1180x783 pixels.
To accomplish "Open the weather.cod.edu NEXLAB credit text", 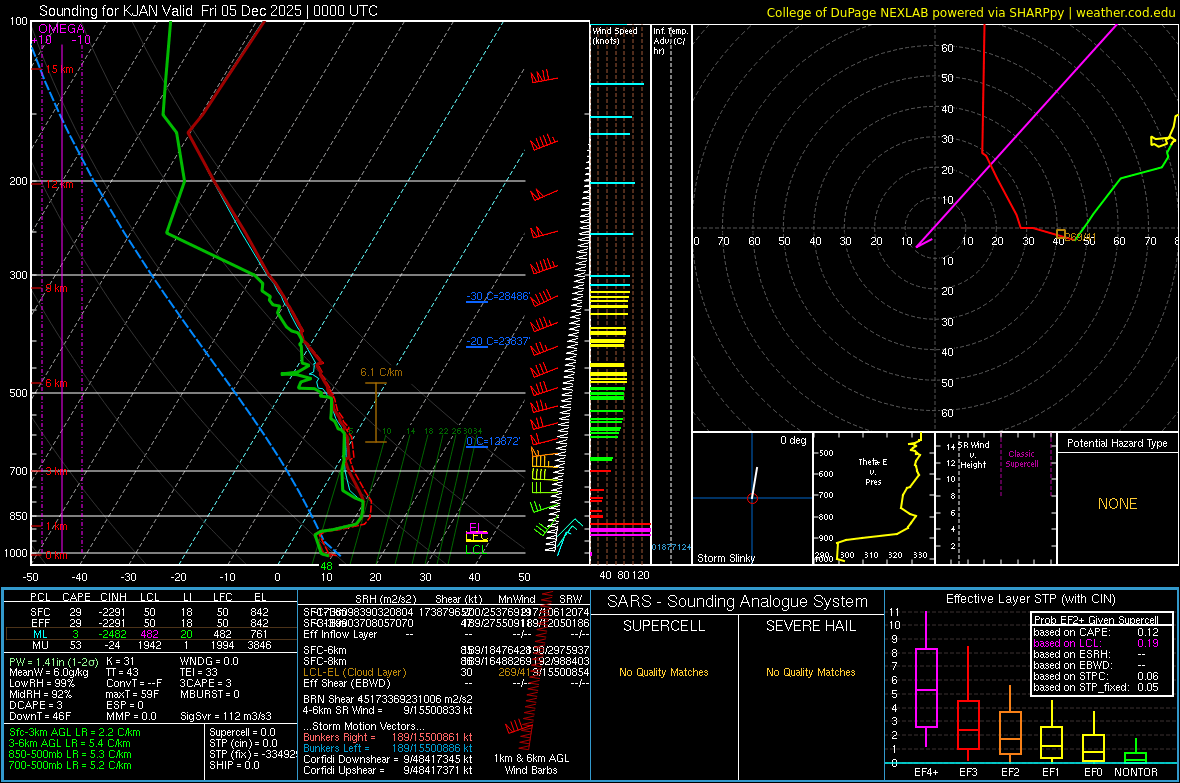I will [970, 12].
